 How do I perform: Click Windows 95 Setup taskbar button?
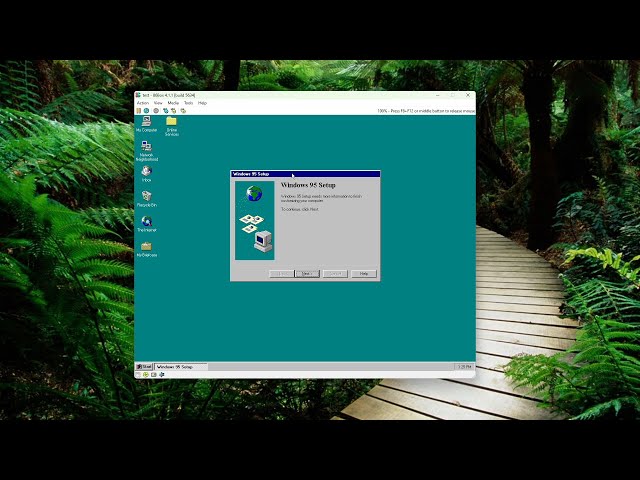click(180, 367)
